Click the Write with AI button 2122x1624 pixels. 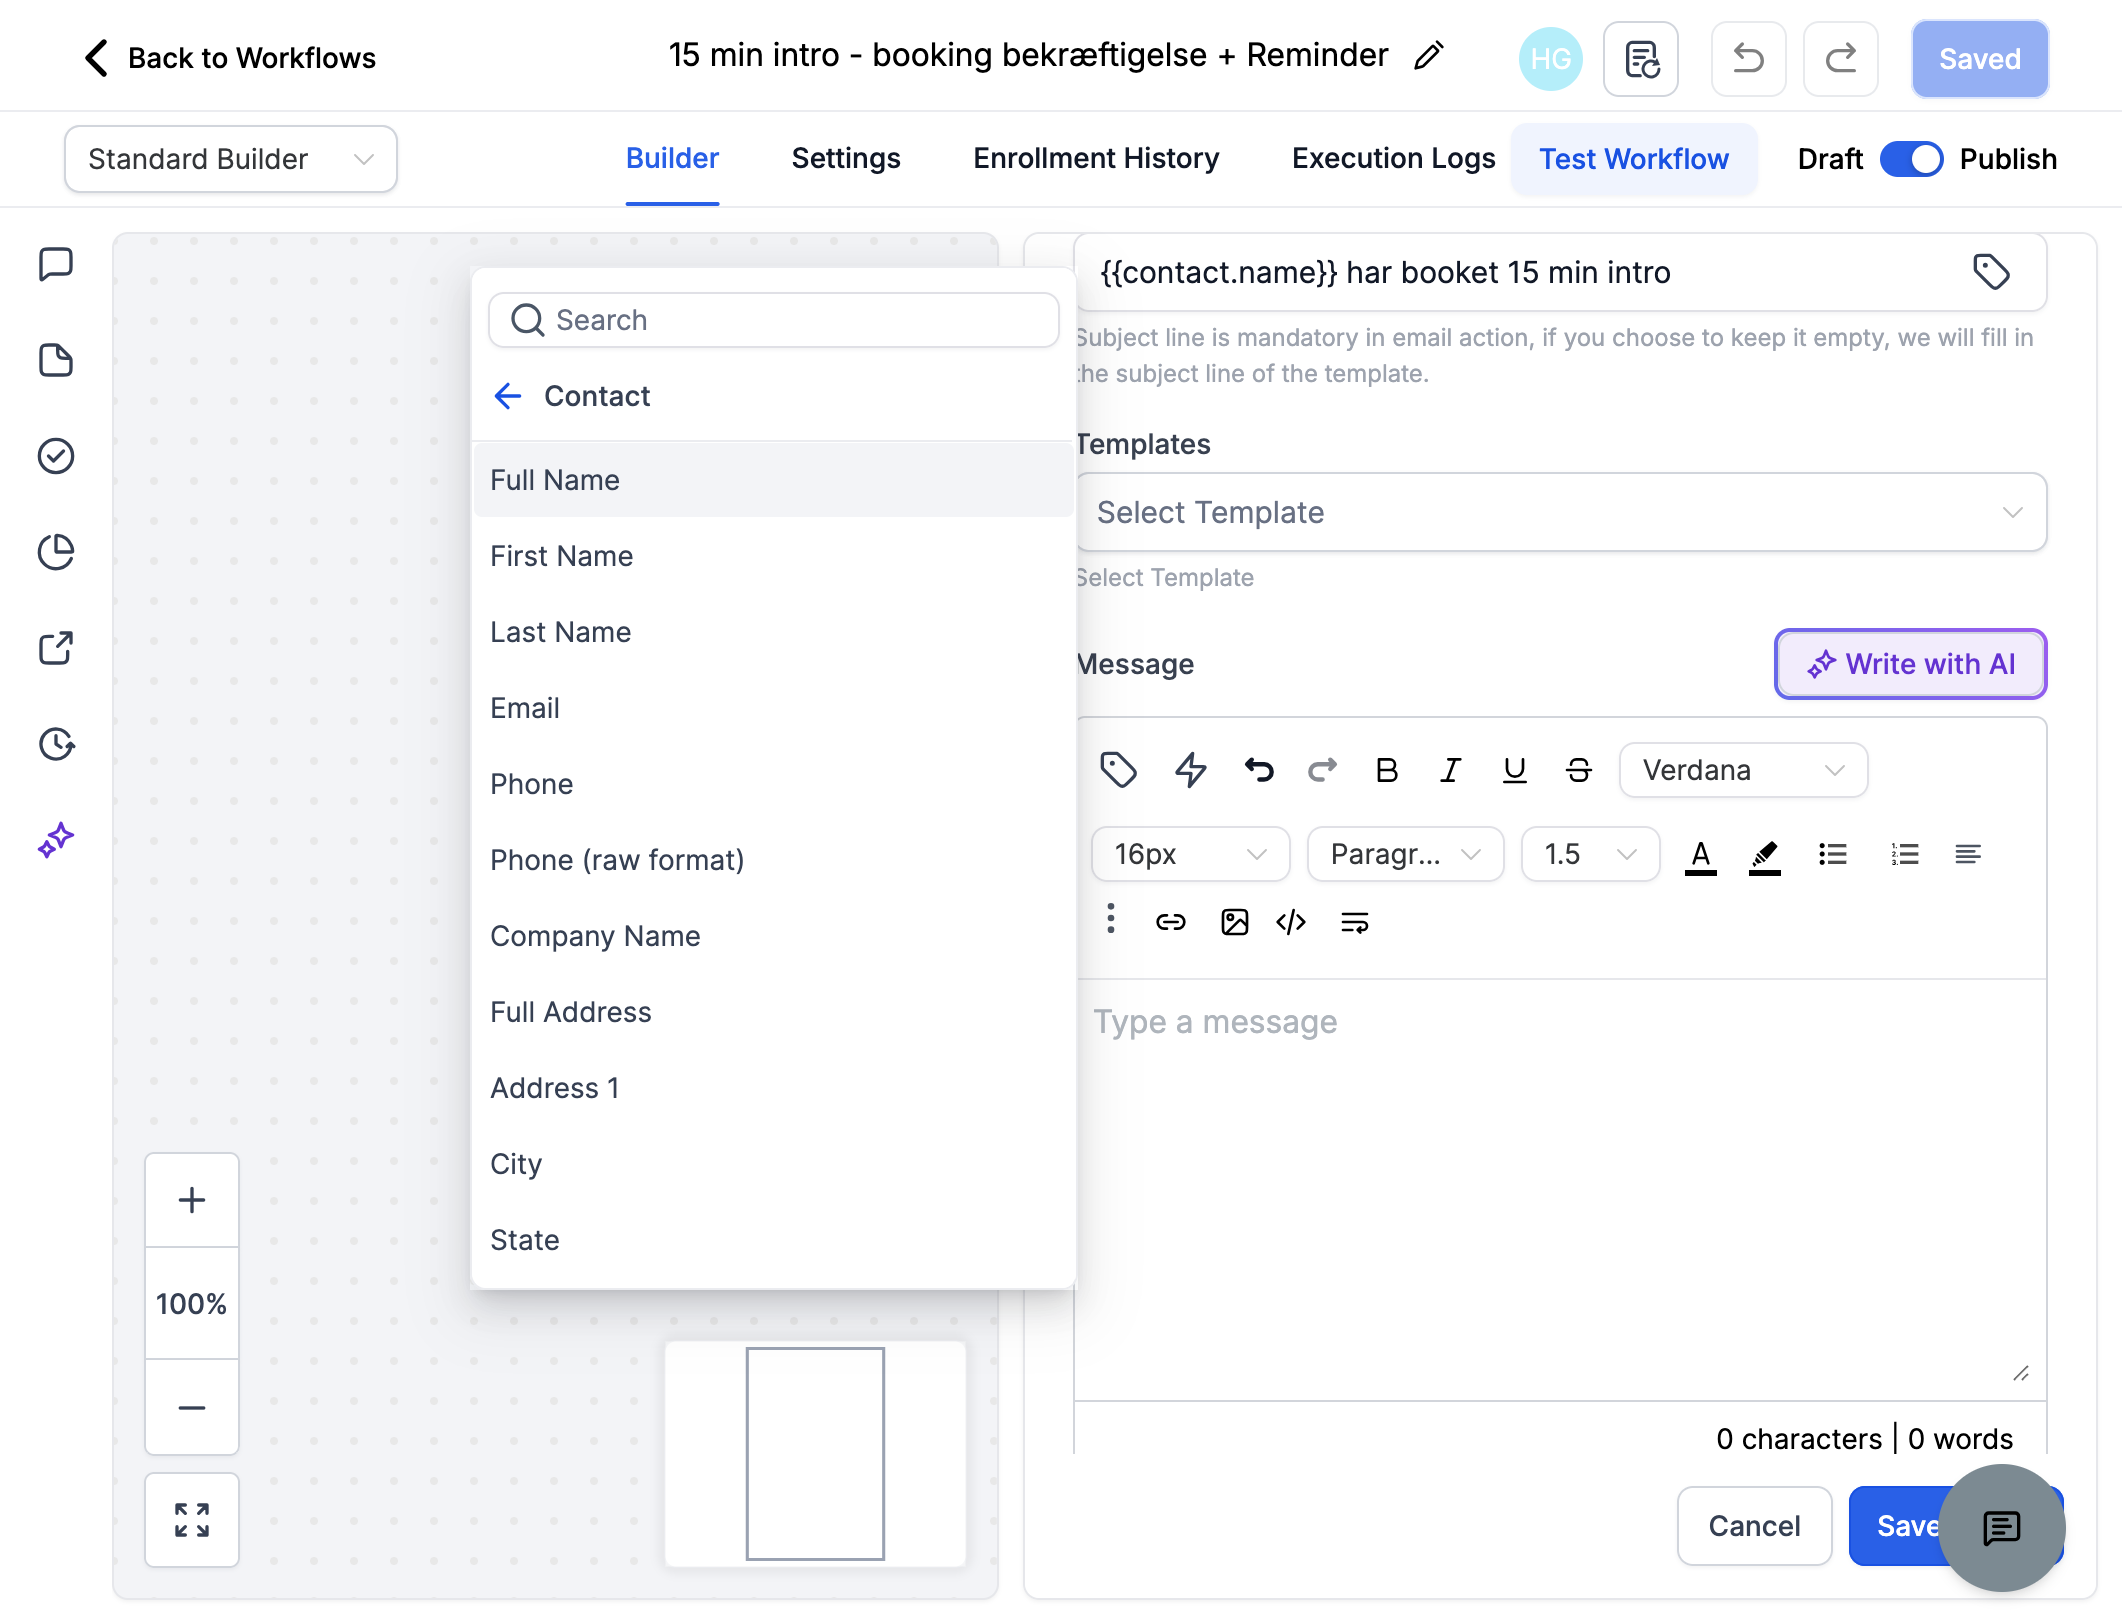pos(1910,664)
